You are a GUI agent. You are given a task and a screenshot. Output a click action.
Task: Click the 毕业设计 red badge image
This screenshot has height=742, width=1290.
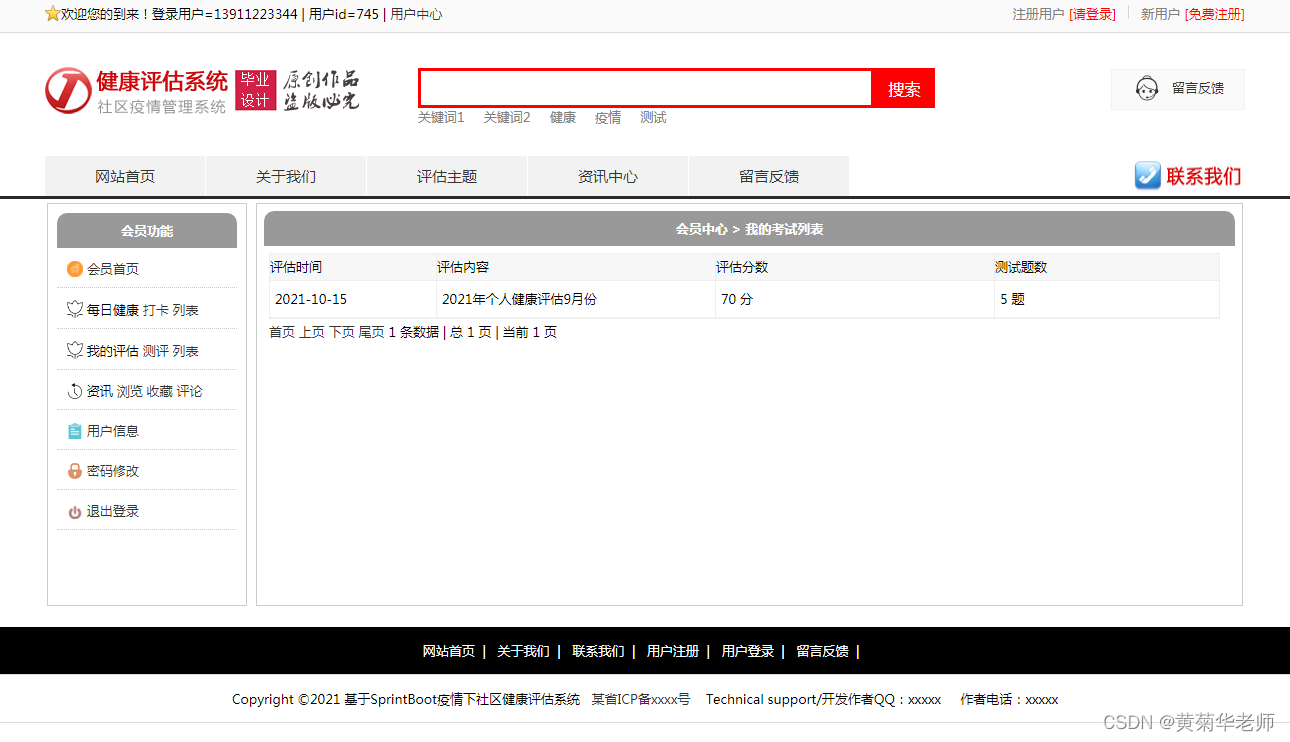point(255,90)
